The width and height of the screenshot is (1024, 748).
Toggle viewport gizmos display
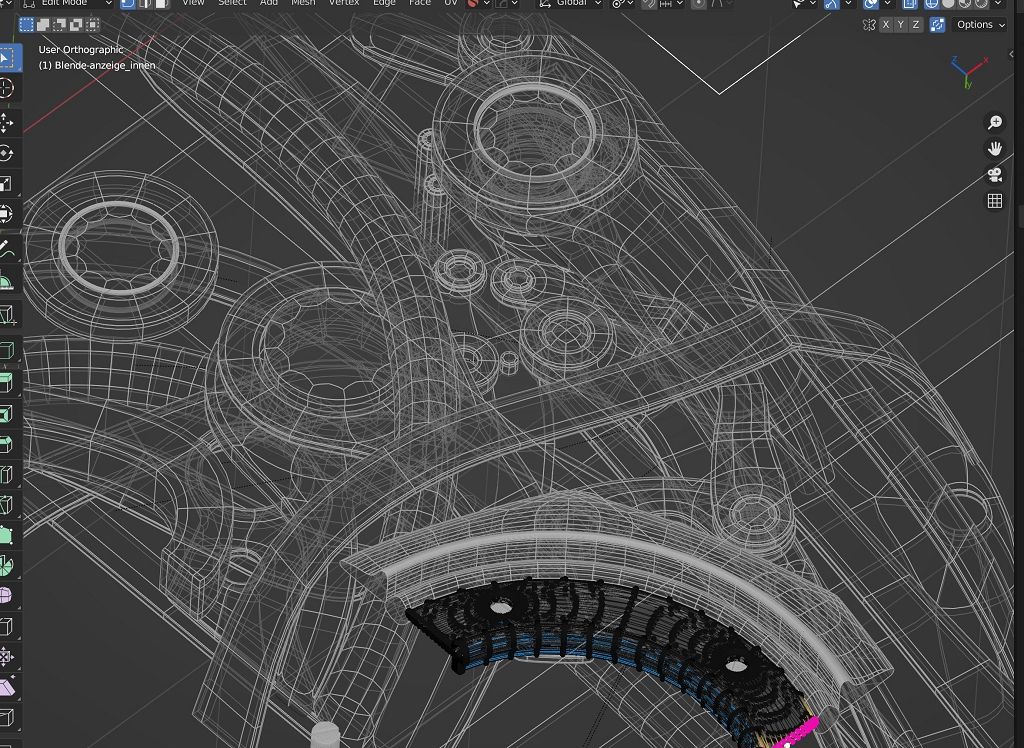[x=831, y=3]
